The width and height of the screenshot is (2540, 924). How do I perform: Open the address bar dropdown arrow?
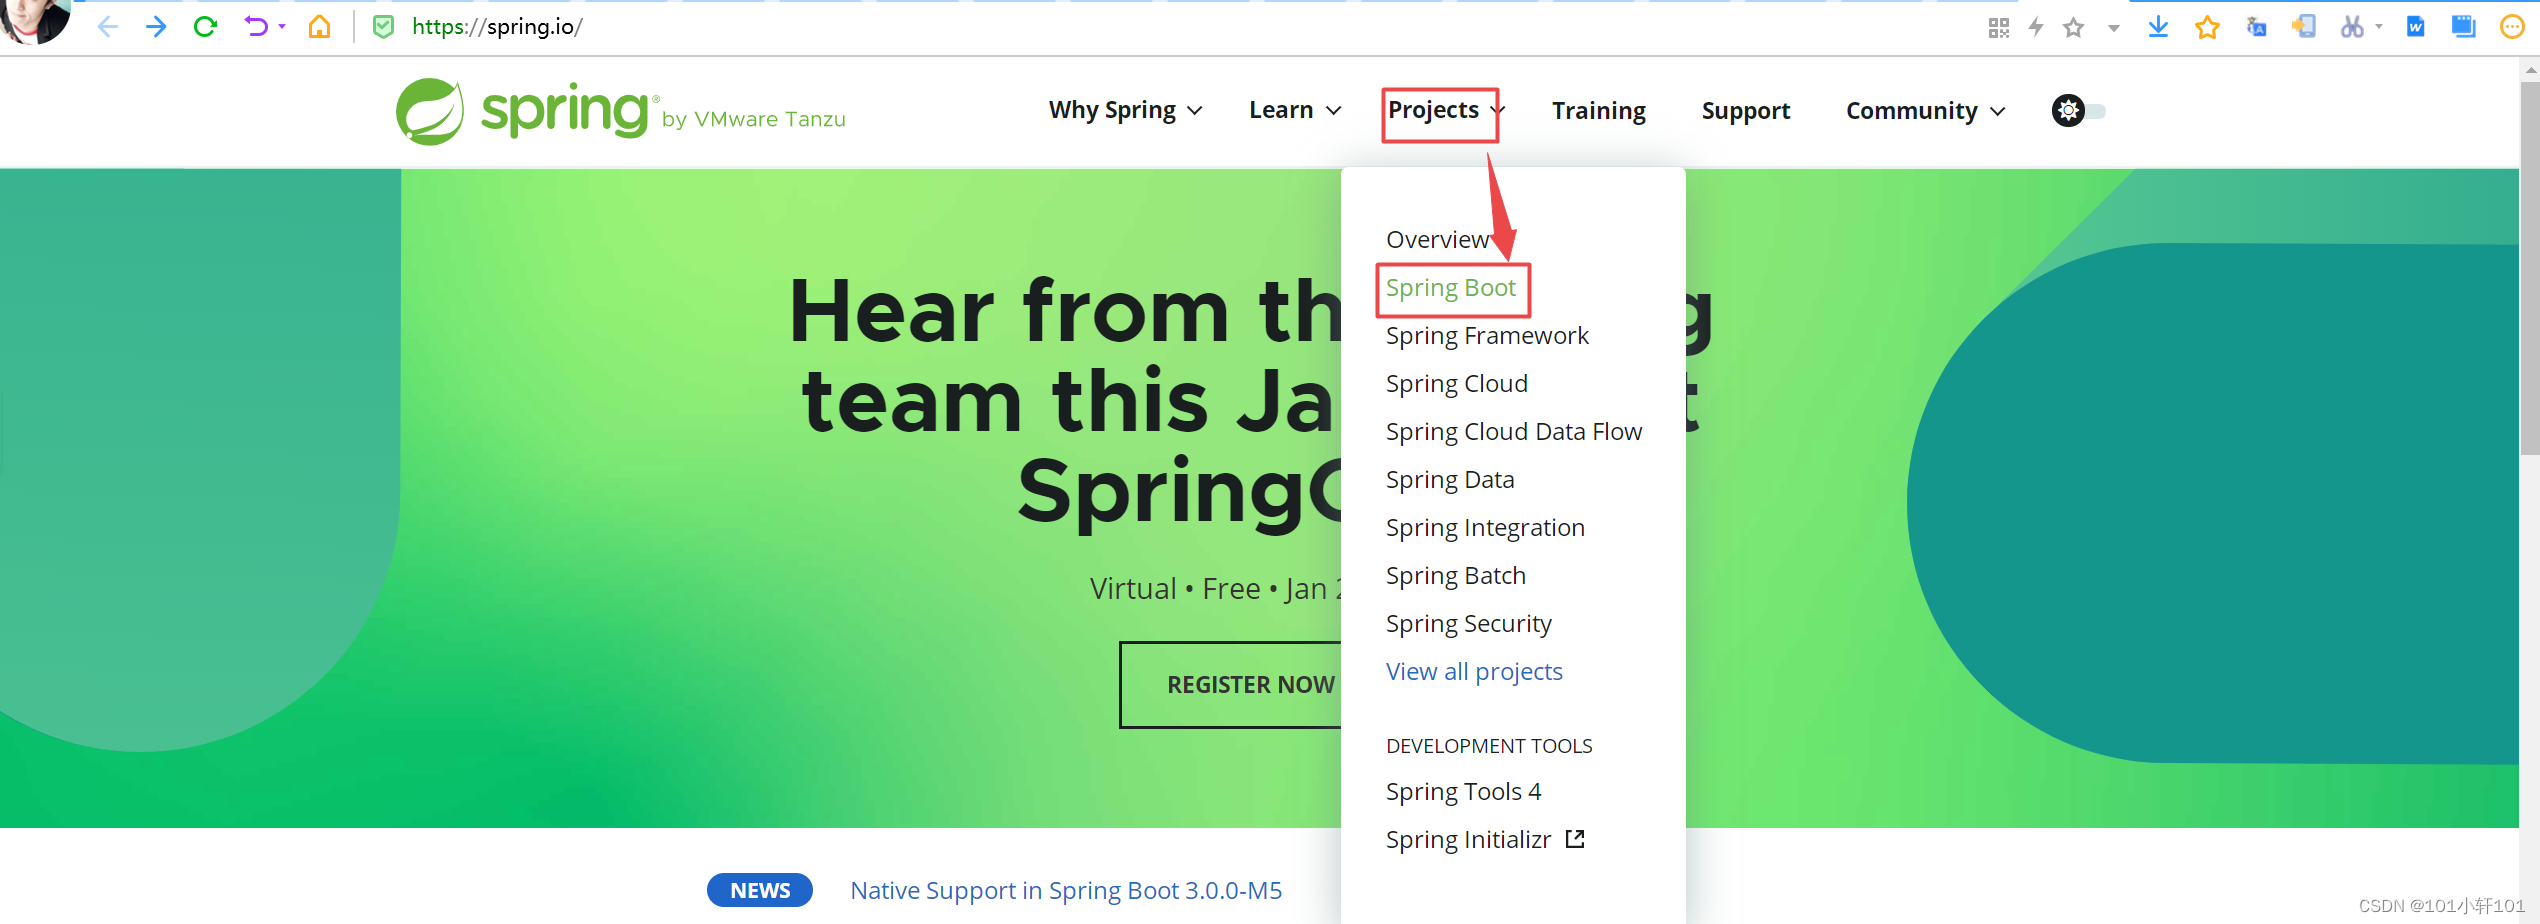tap(2113, 29)
